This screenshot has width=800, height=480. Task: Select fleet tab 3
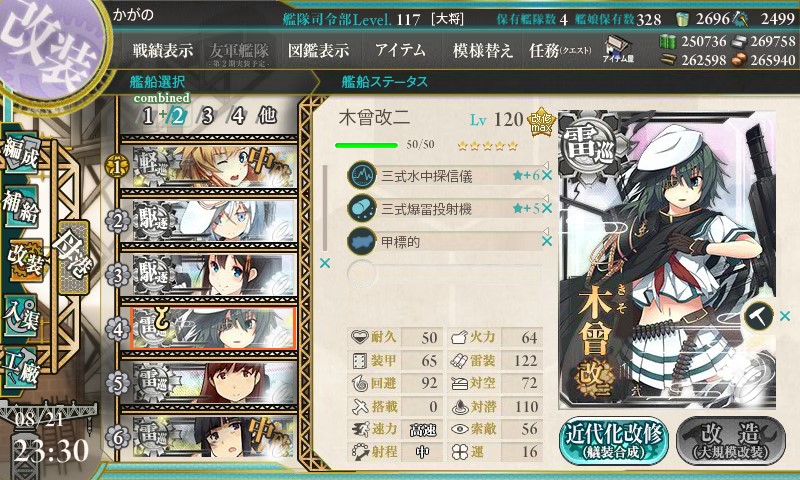tap(207, 116)
